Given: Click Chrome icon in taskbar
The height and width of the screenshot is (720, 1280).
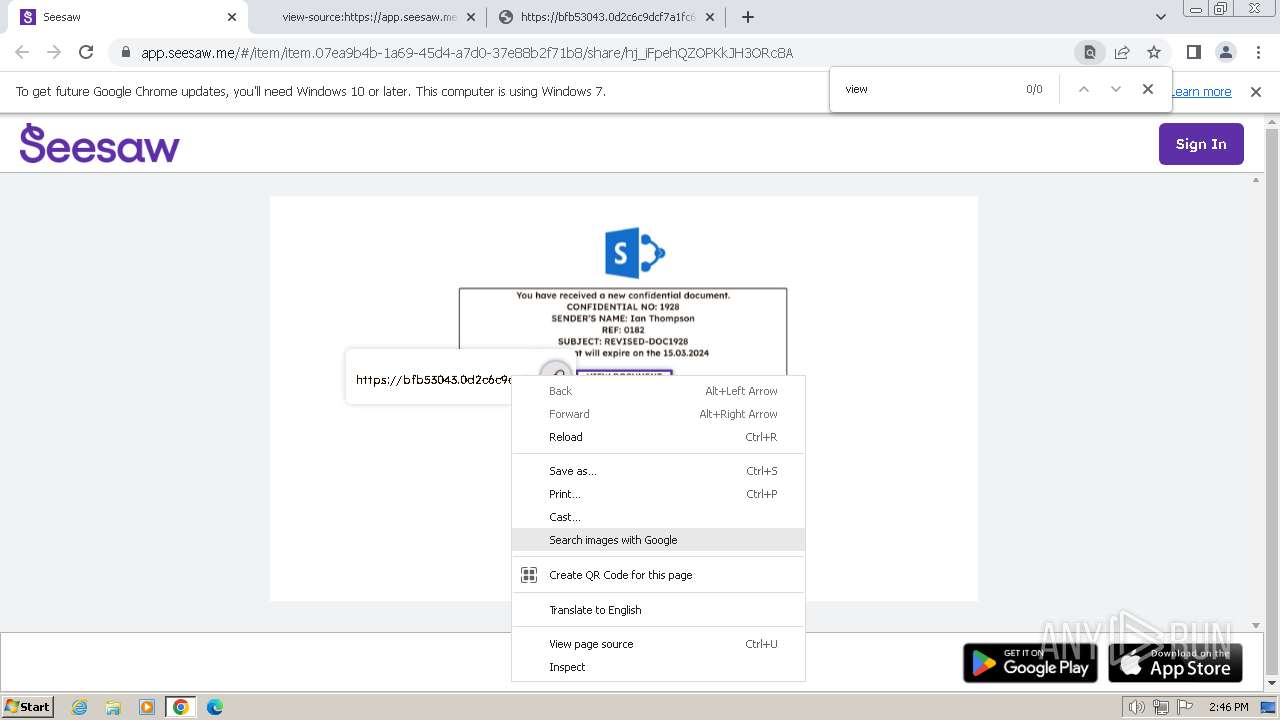Looking at the screenshot, I should point(181,707).
